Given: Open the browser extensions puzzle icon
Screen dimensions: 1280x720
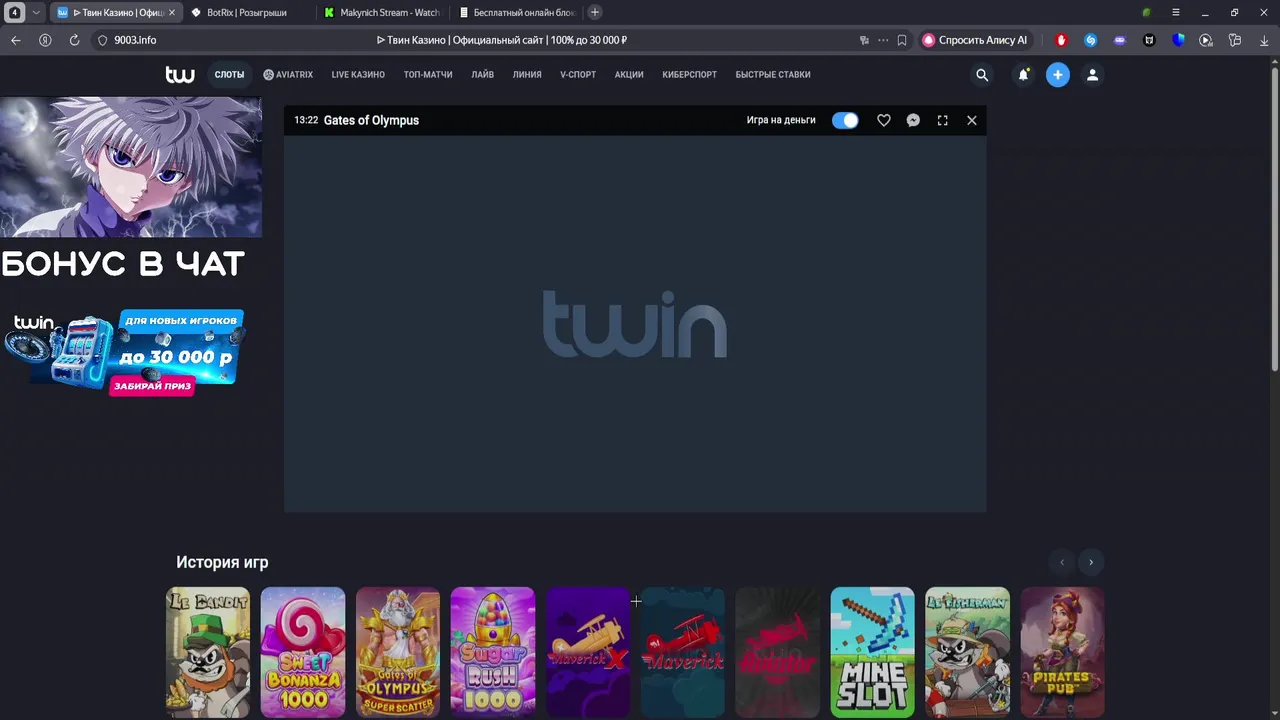Looking at the screenshot, I should pos(1235,40).
